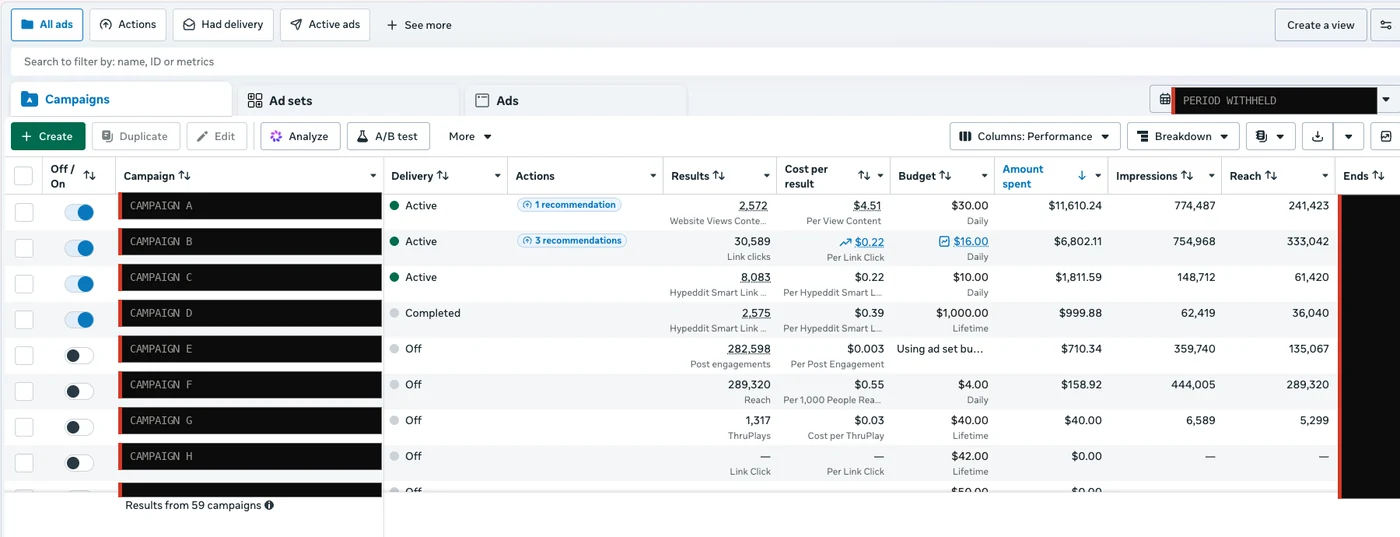The height and width of the screenshot is (537, 1400).
Task: Click the export download icon
Action: click(x=1318, y=136)
